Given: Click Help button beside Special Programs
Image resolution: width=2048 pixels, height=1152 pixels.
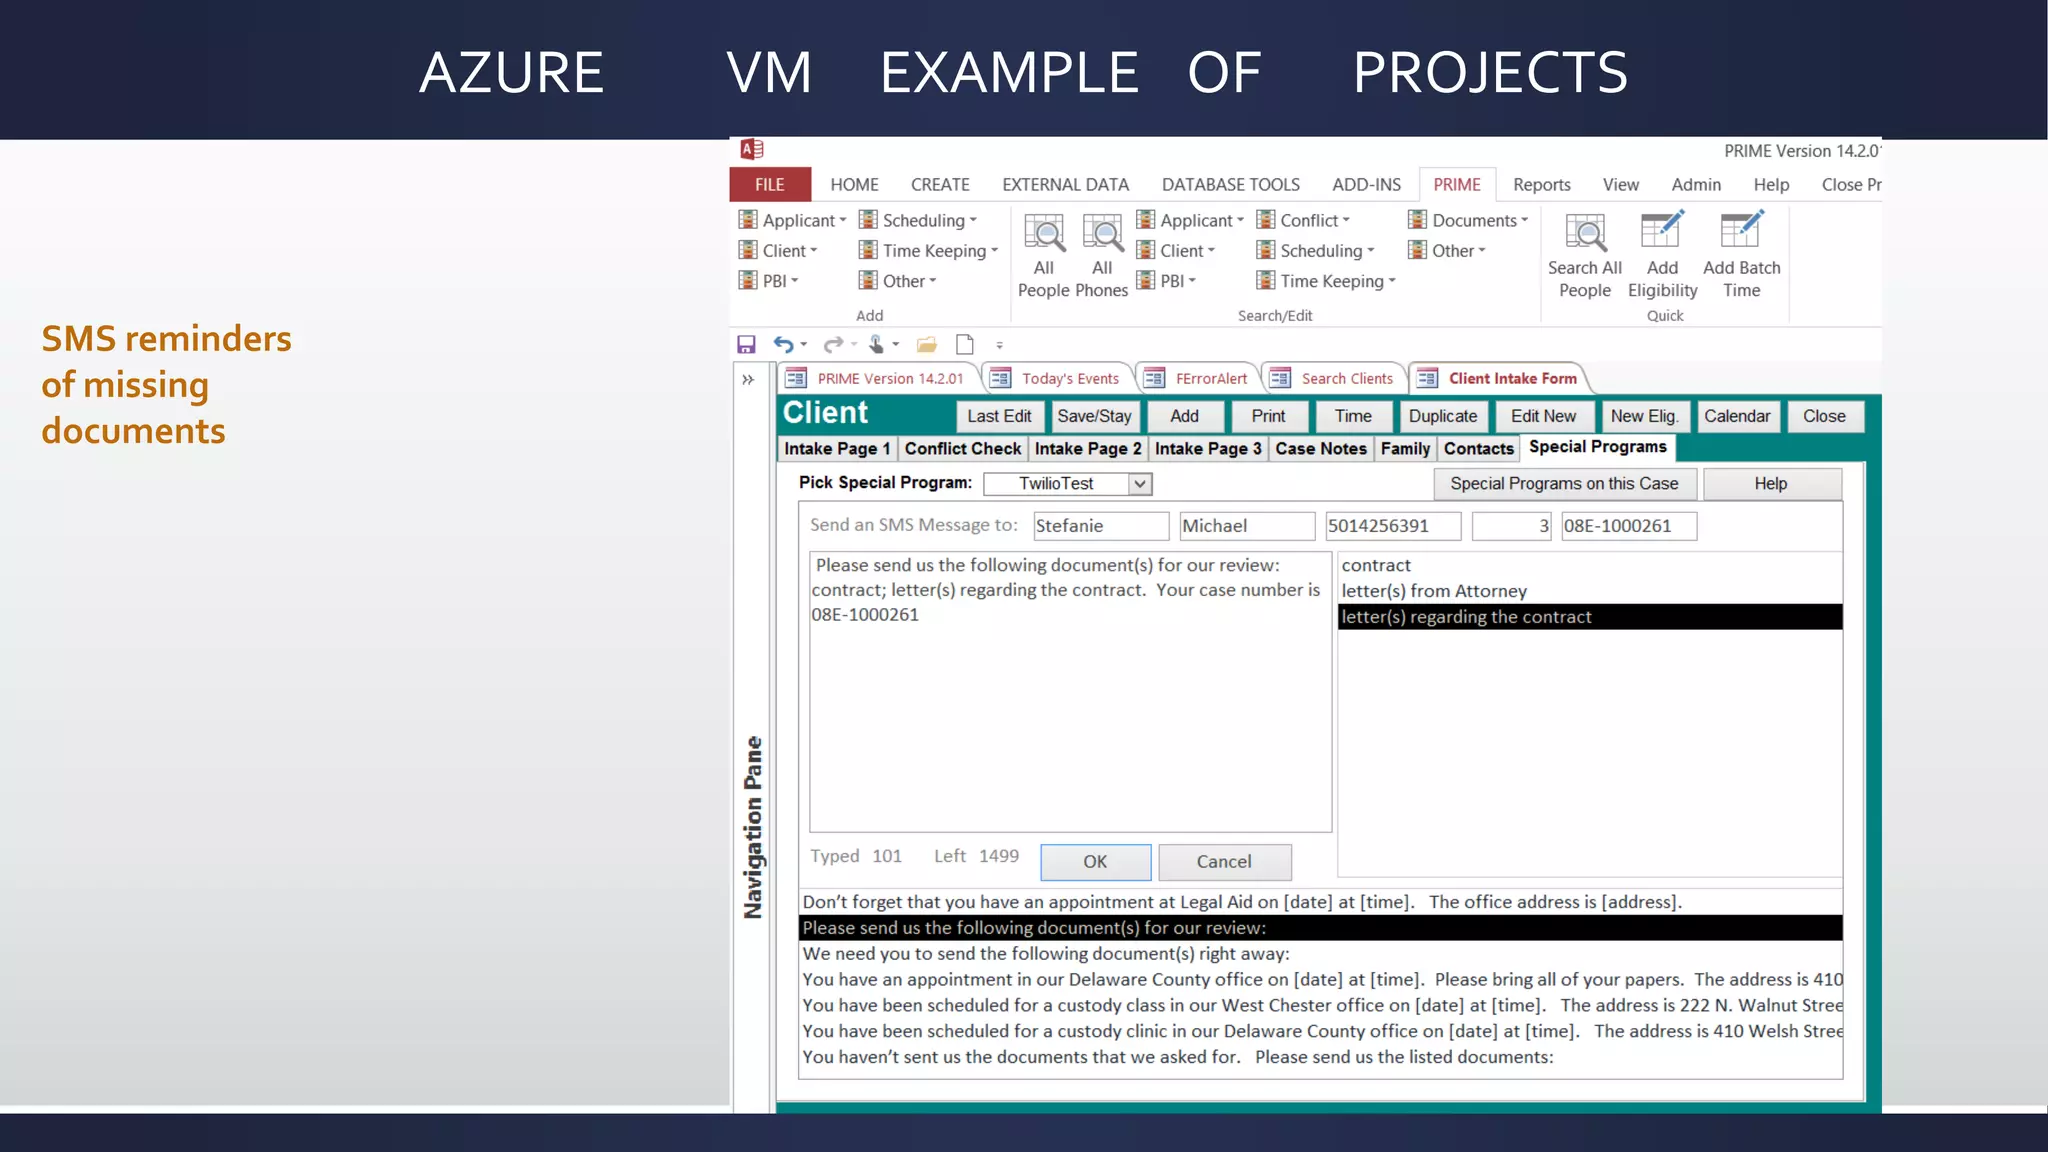Looking at the screenshot, I should click(x=1770, y=484).
